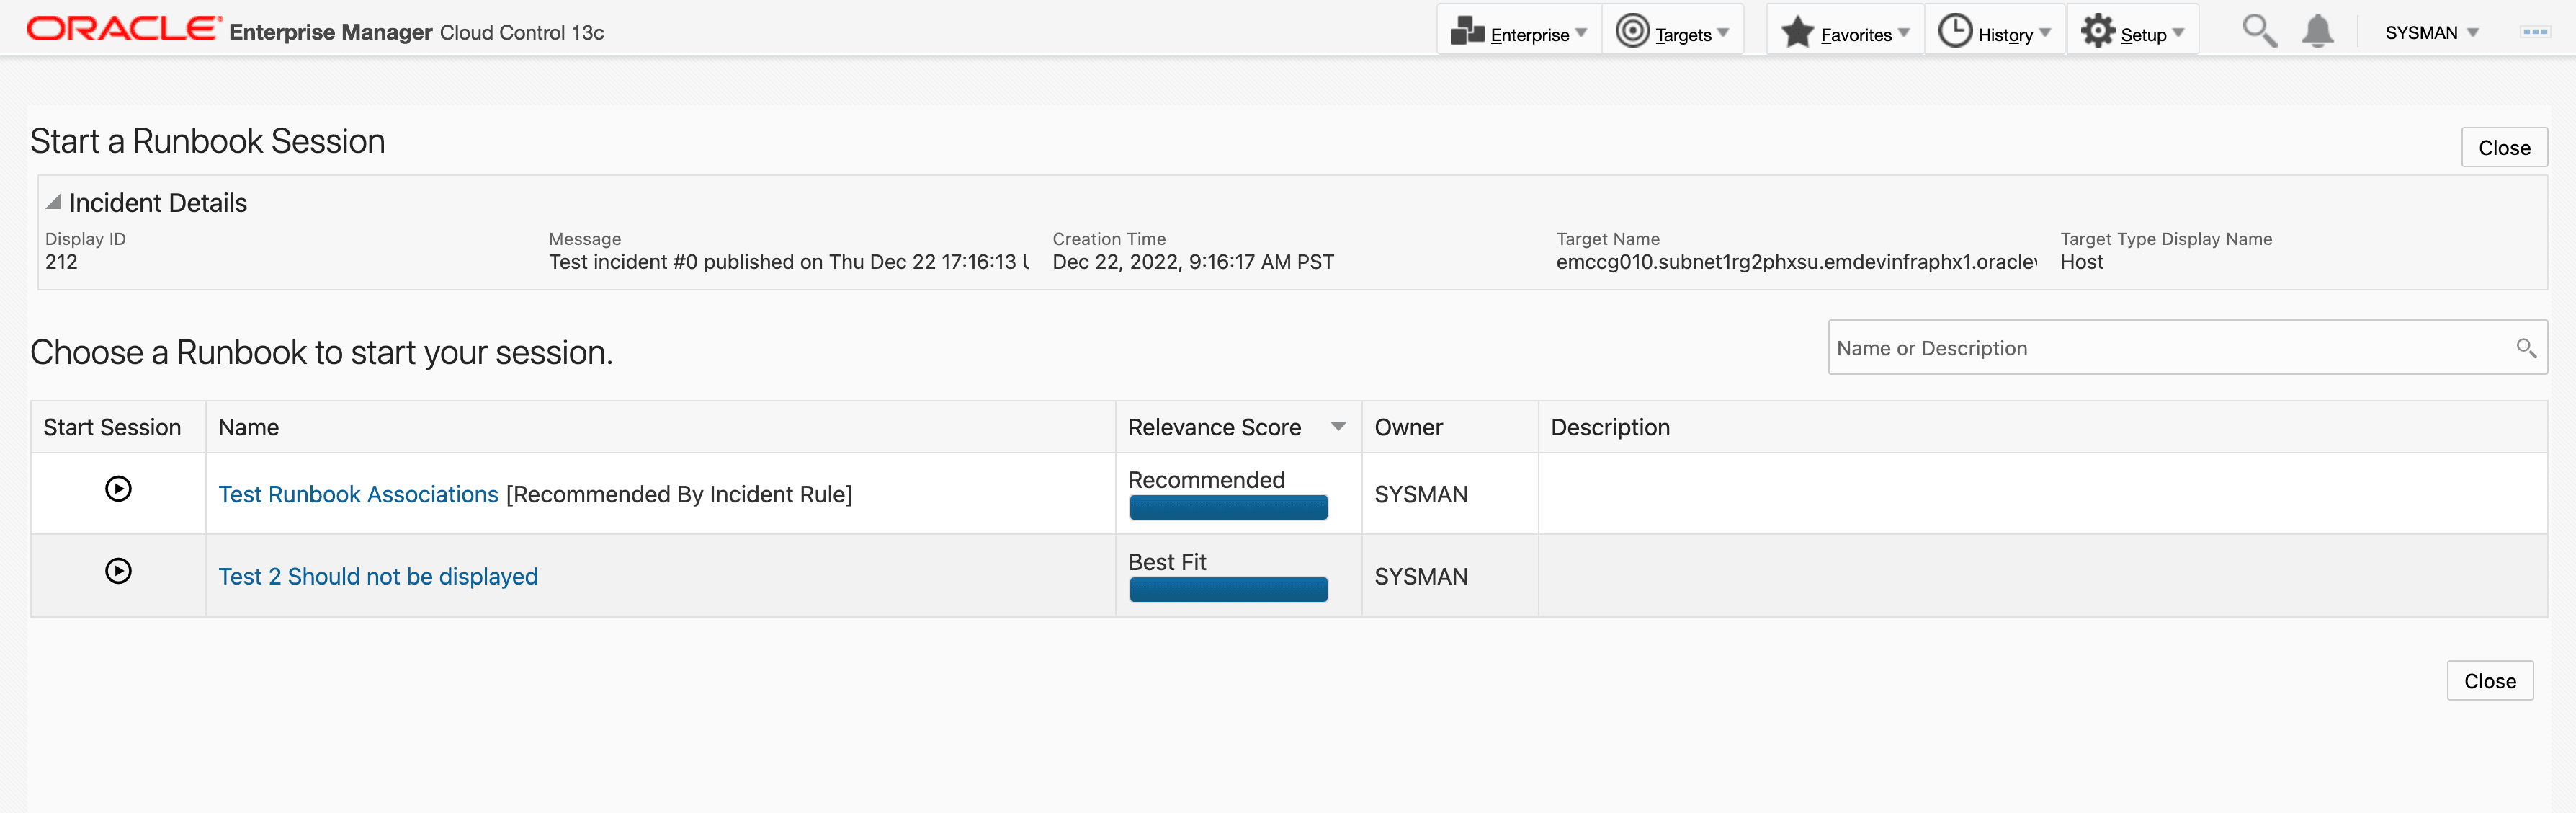Viewport: 2576px width, 813px height.
Task: Click the Targets bullseye icon
Action: pos(1632,31)
